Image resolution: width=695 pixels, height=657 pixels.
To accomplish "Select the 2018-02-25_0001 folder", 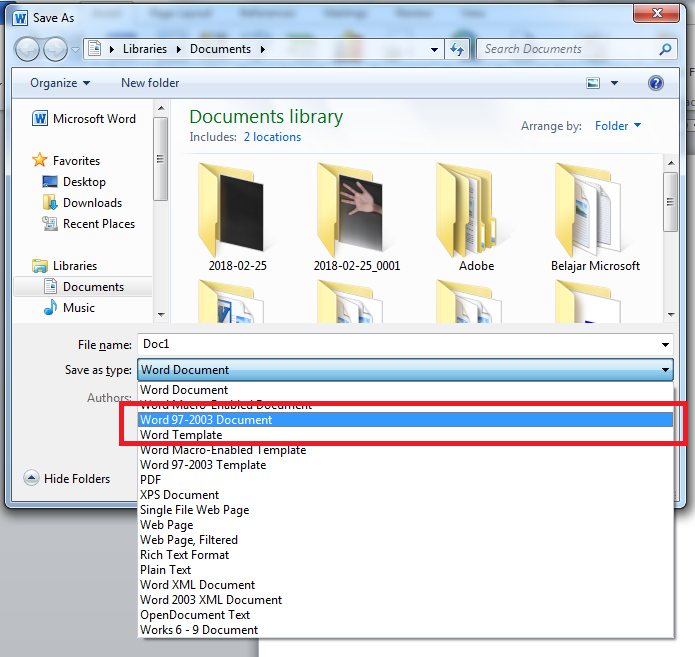I will tap(357, 217).
